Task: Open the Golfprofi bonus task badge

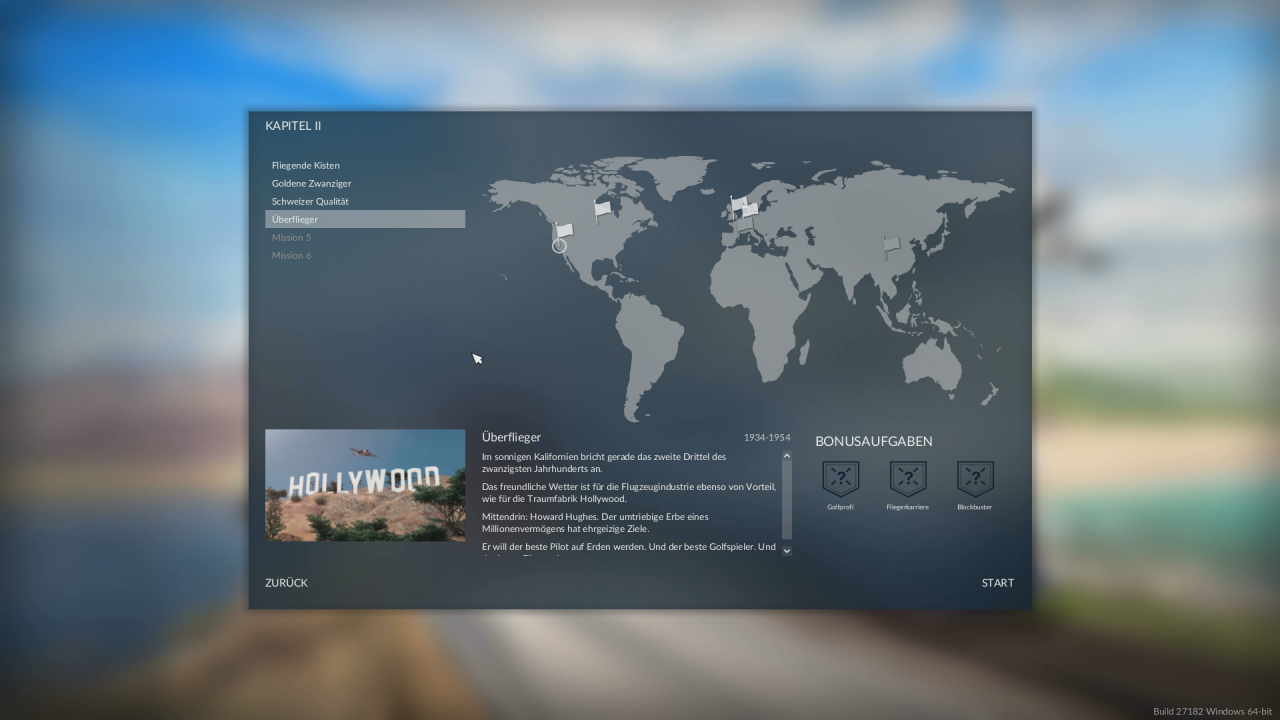Action: (x=840, y=478)
